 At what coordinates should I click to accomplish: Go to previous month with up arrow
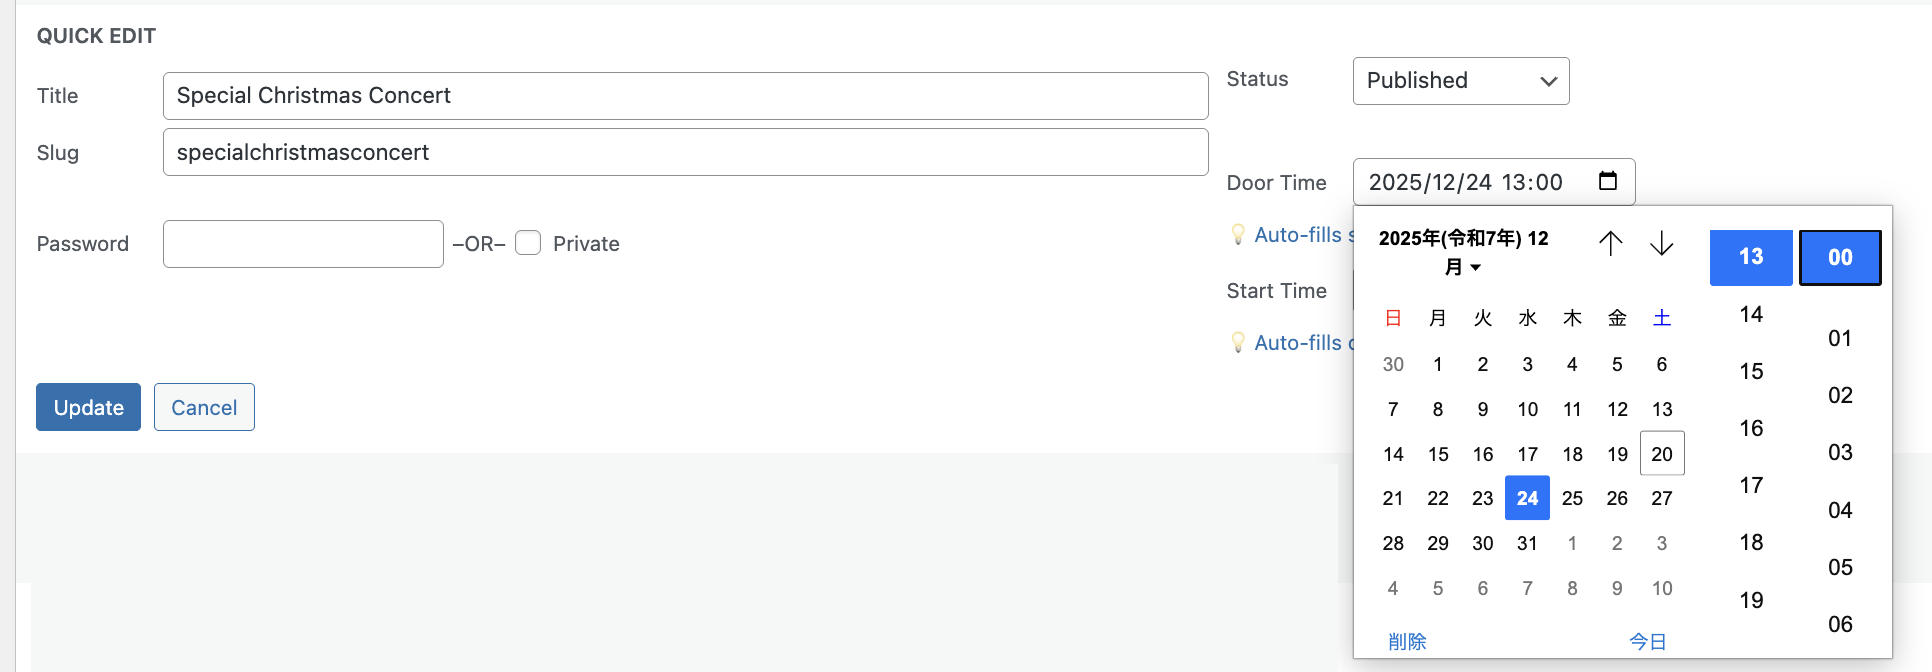pos(1610,243)
